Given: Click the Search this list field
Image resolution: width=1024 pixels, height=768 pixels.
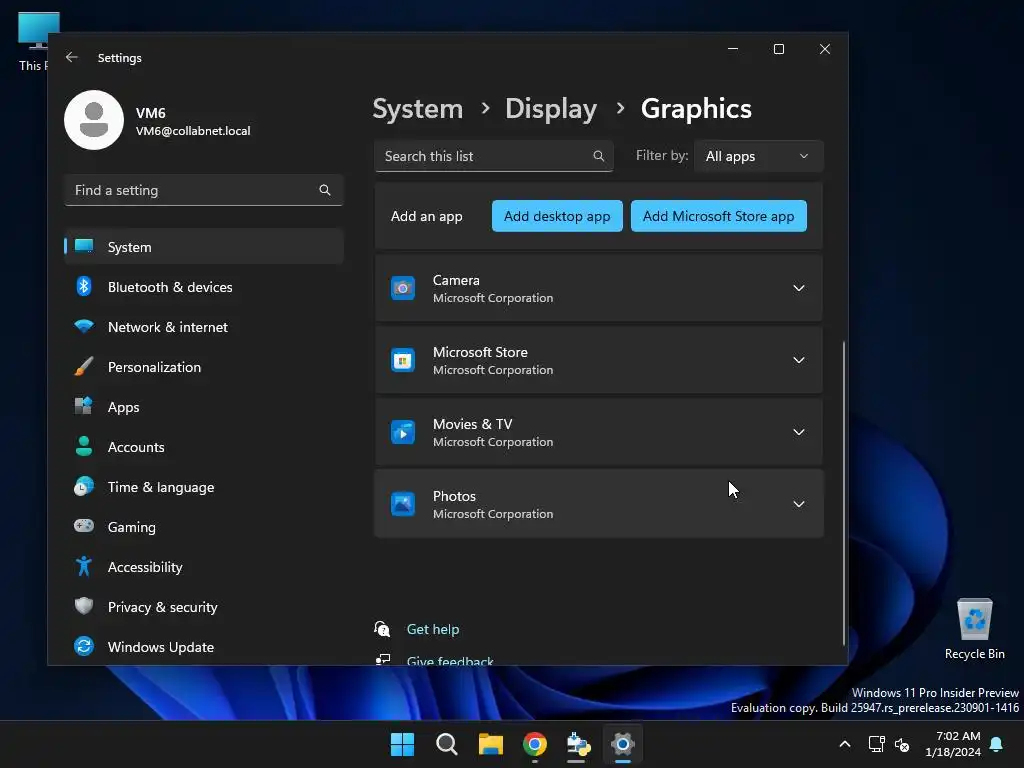Looking at the screenshot, I should pyautogui.click(x=494, y=156).
